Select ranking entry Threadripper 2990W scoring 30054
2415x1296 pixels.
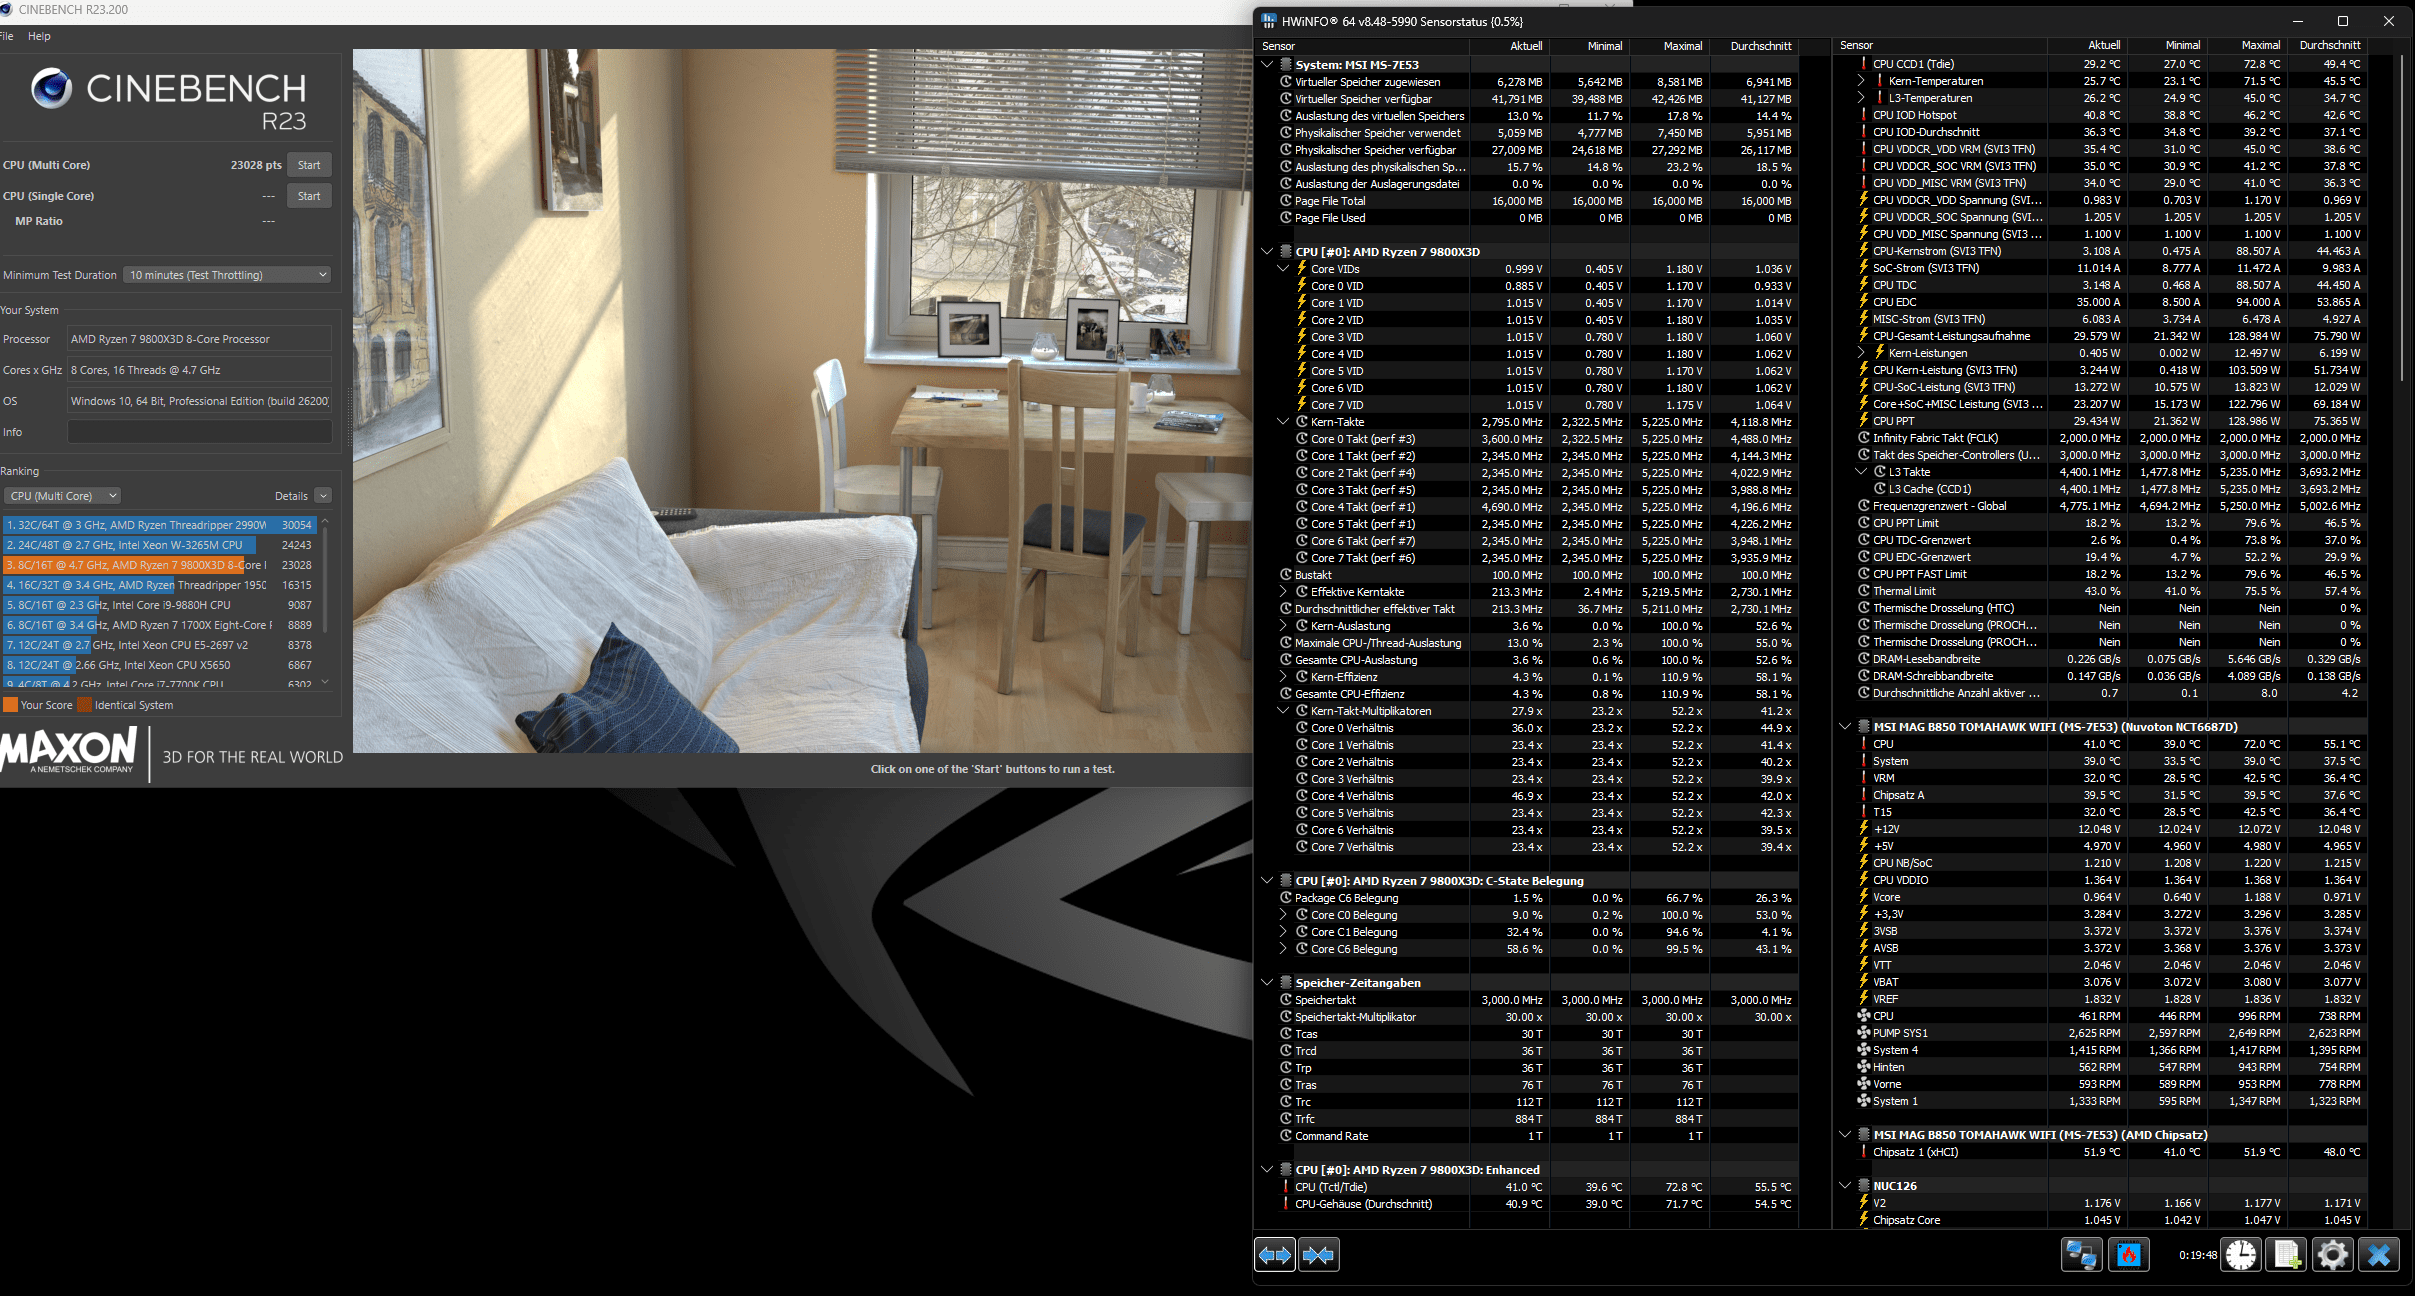[x=160, y=525]
